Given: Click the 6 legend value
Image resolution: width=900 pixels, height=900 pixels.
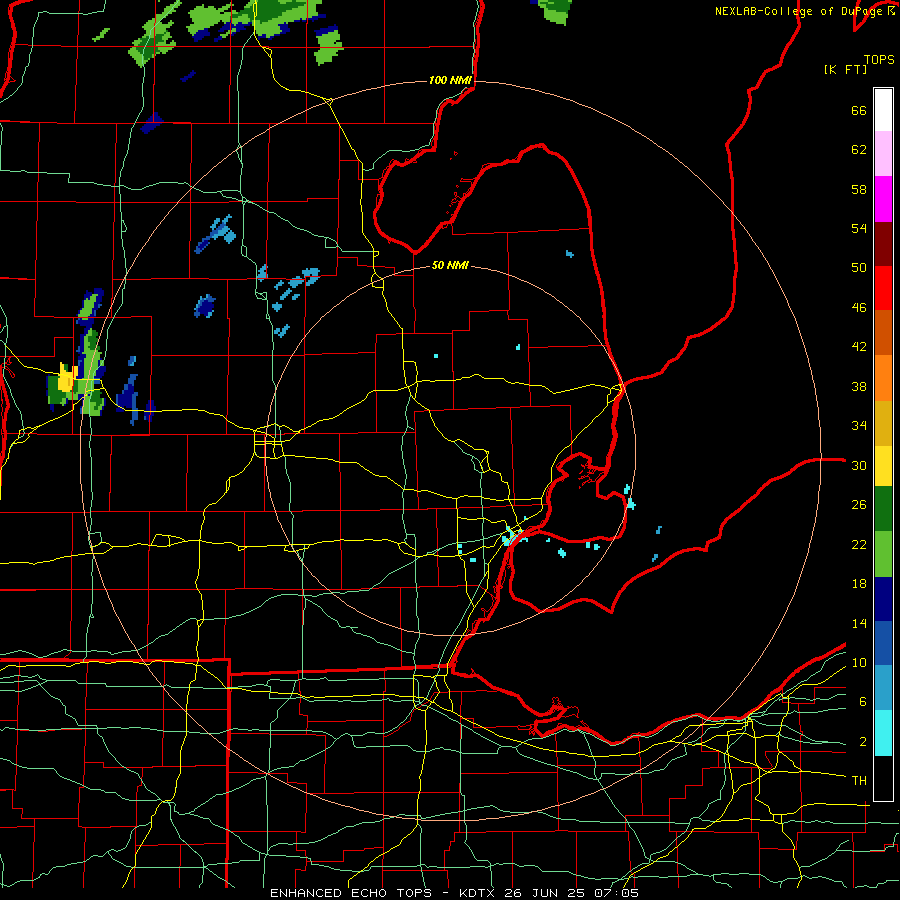Looking at the screenshot, I should (863, 701).
